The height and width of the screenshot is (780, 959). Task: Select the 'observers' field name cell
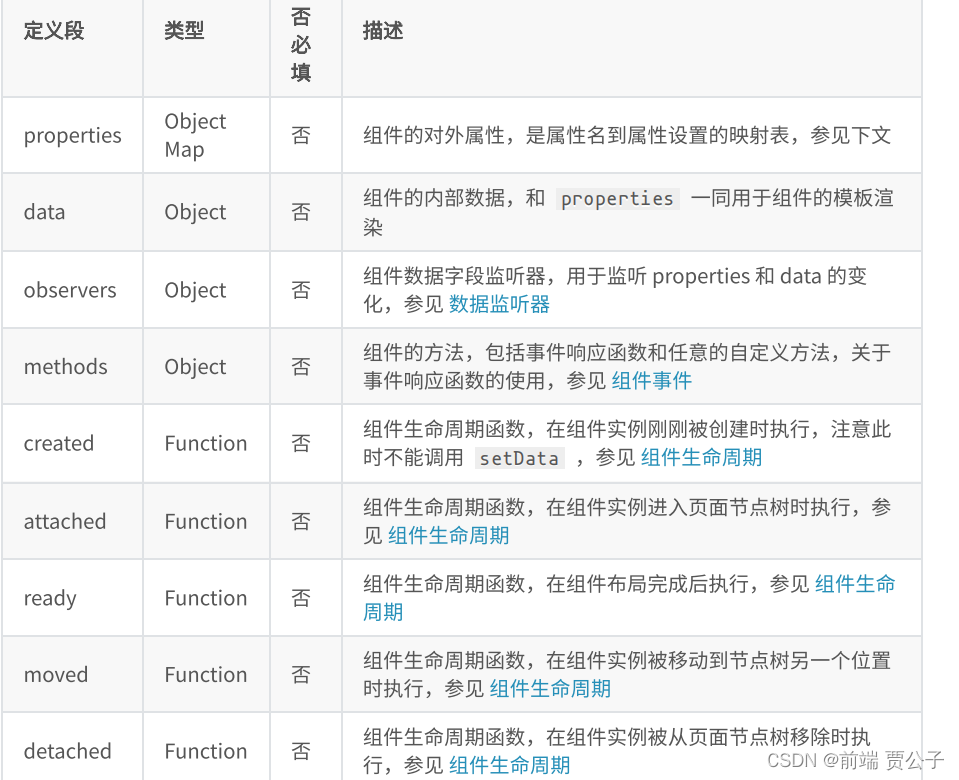[72, 290]
